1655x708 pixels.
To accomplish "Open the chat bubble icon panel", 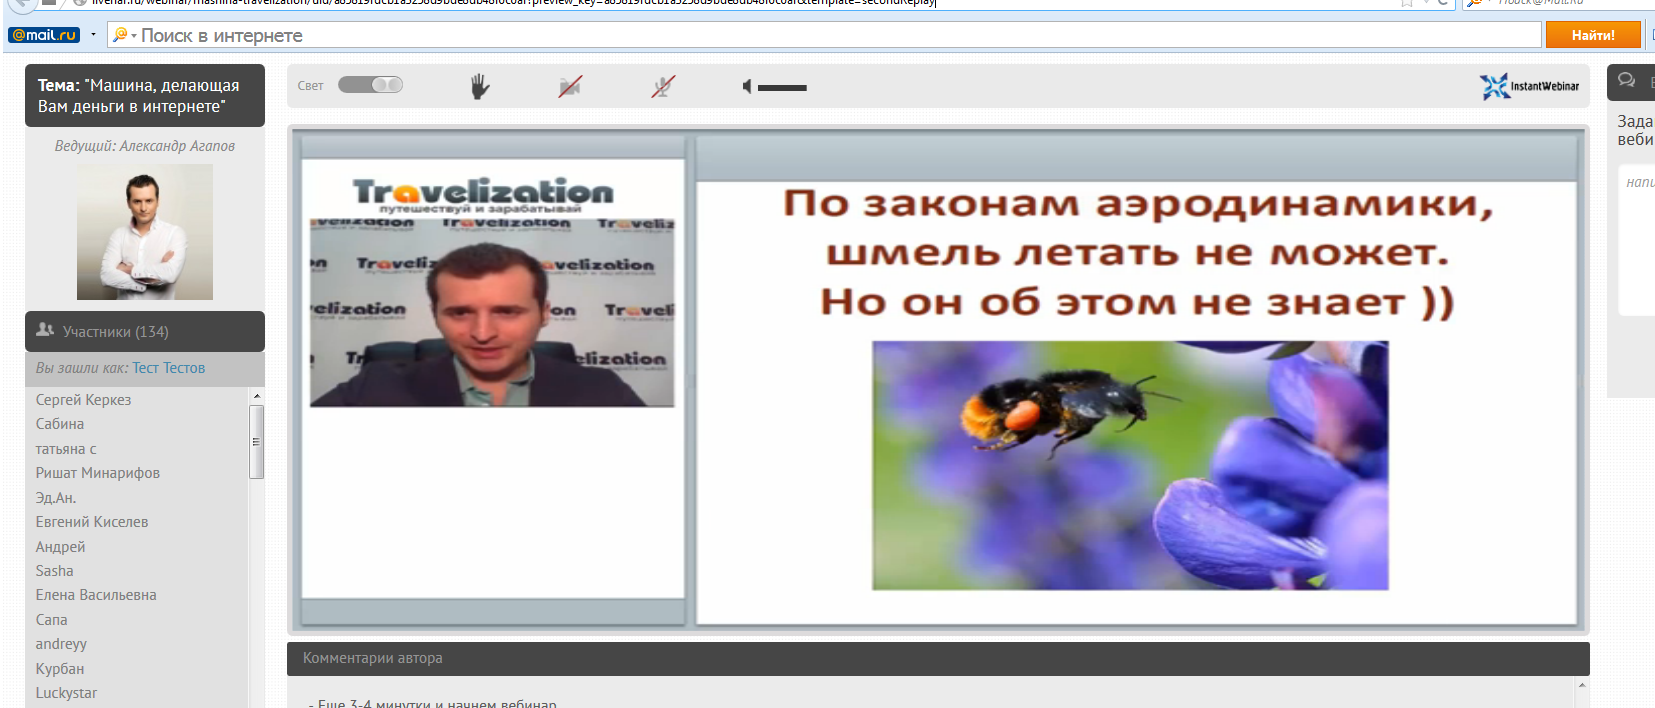I will [x=1626, y=81].
